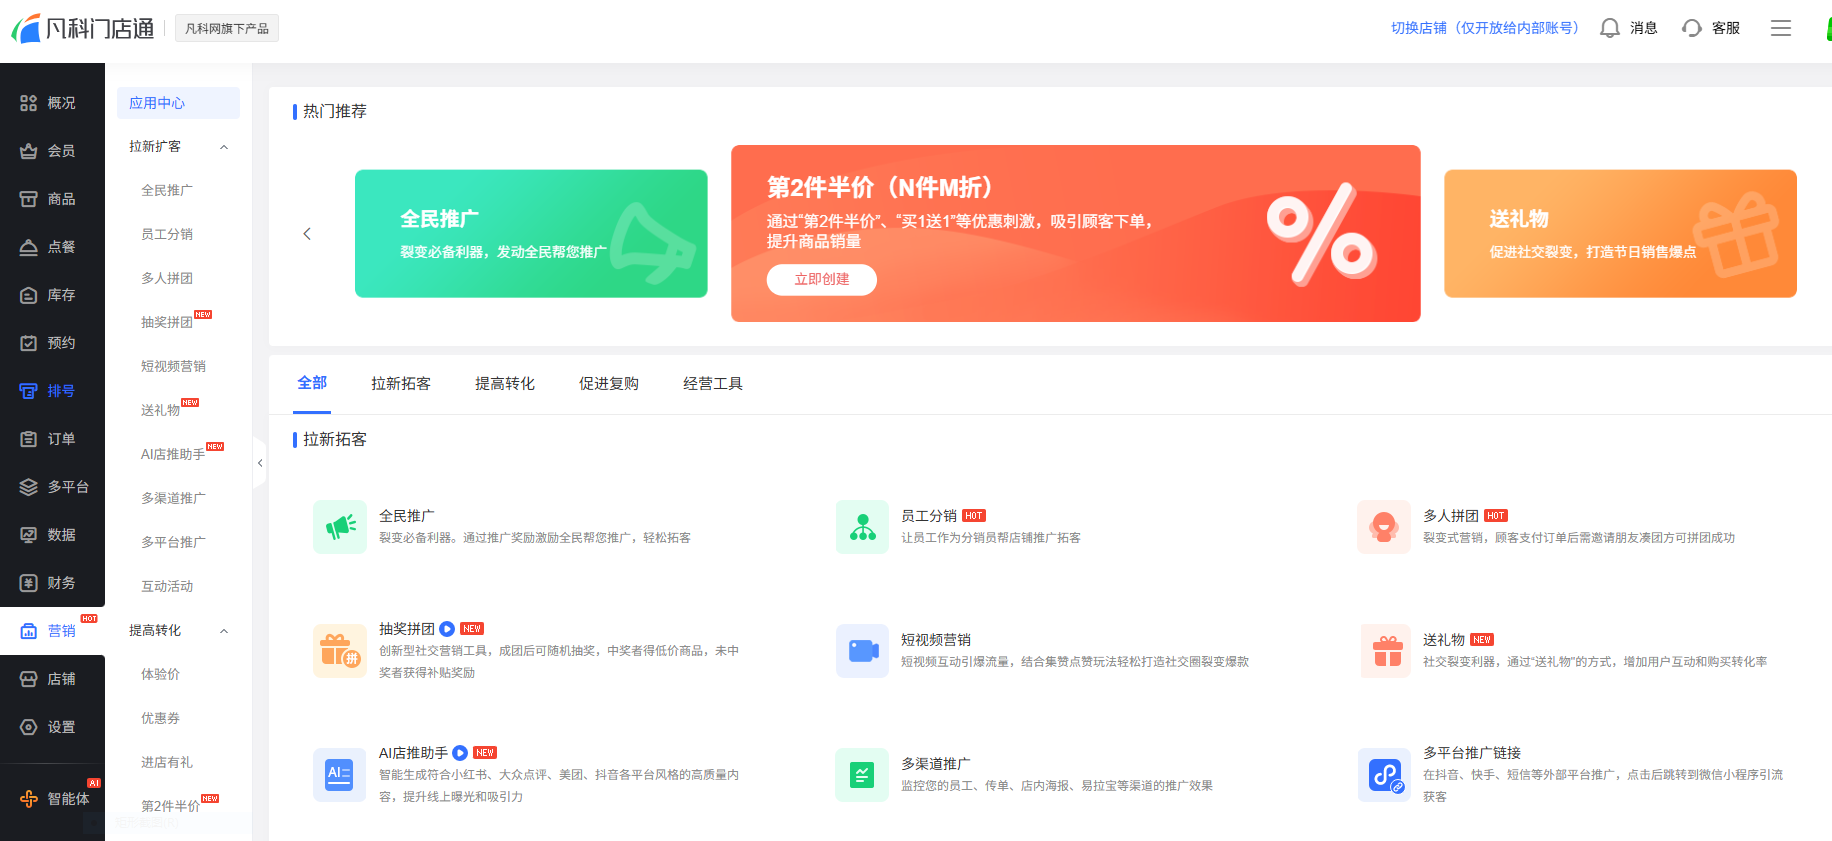Open the 库存 inventory icon
Image resolution: width=1832 pixels, height=841 pixels.
coord(28,295)
